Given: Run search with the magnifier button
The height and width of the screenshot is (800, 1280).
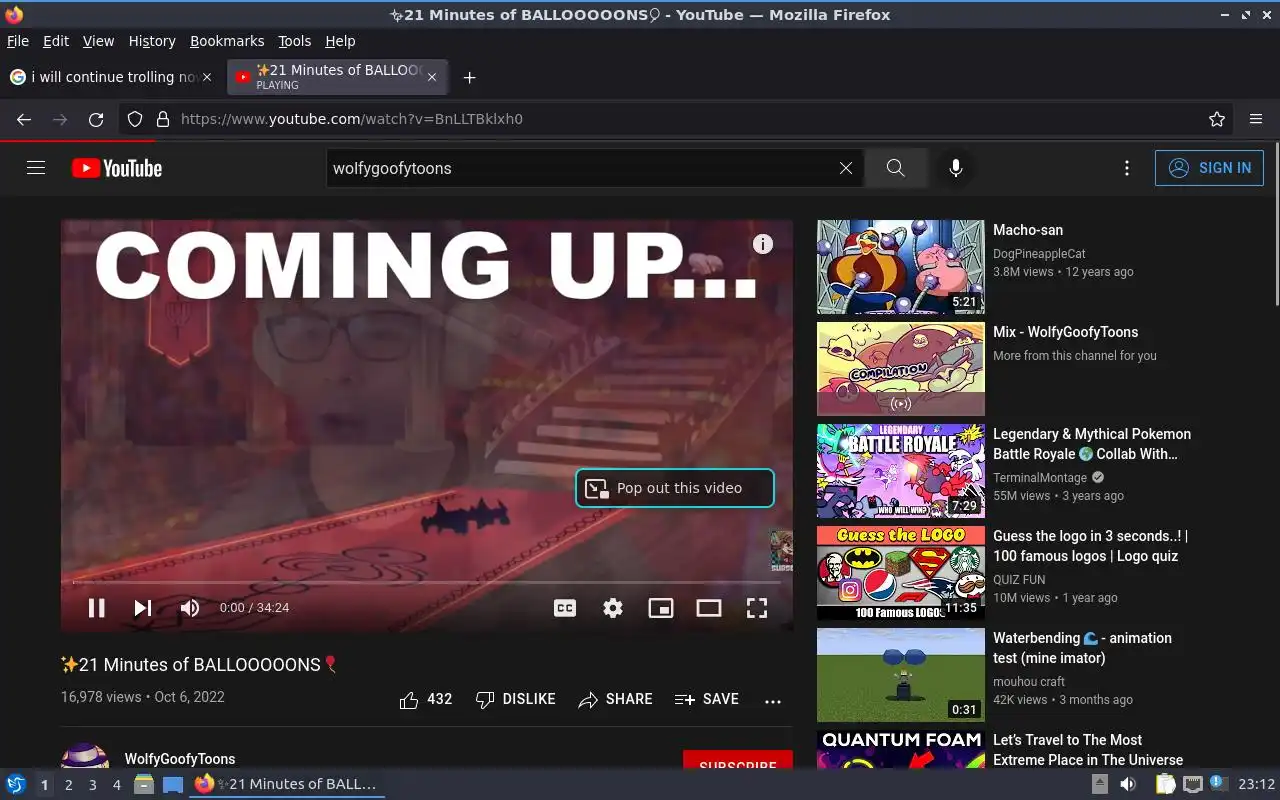Looking at the screenshot, I should (895, 168).
